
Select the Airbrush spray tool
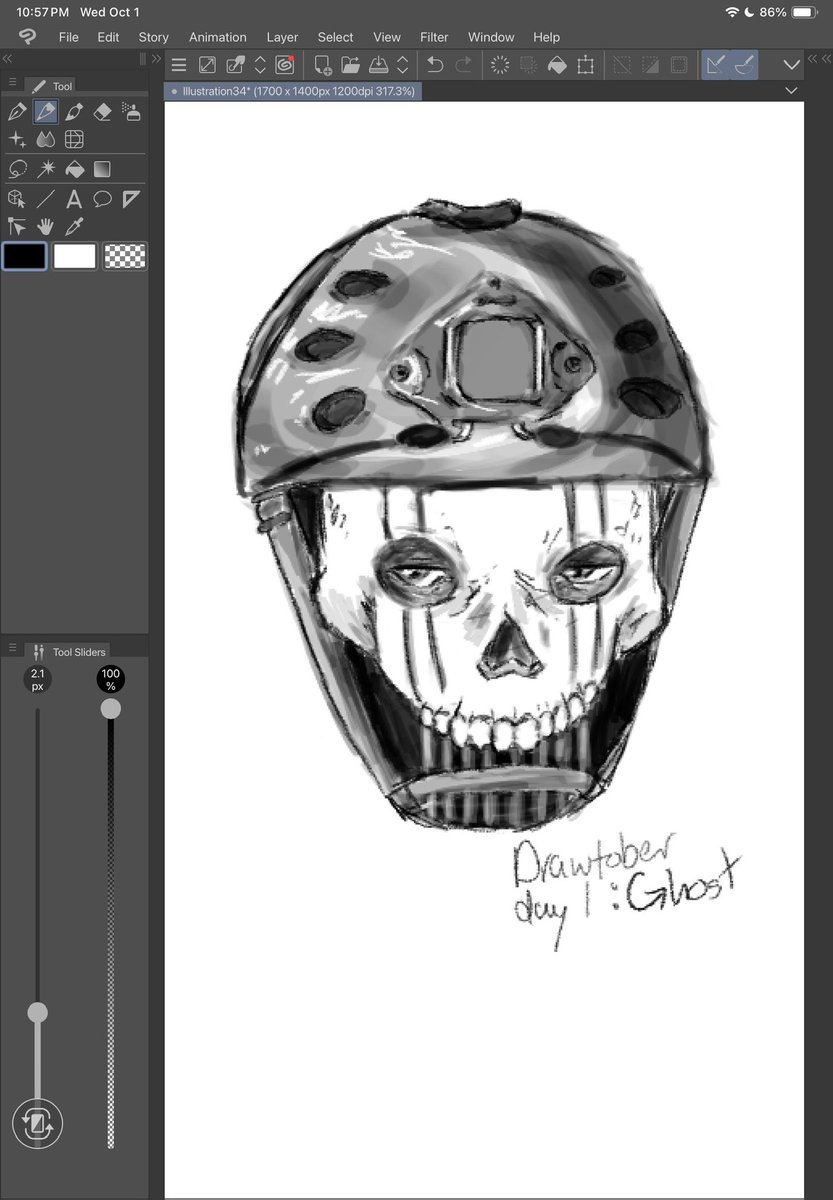click(x=131, y=112)
